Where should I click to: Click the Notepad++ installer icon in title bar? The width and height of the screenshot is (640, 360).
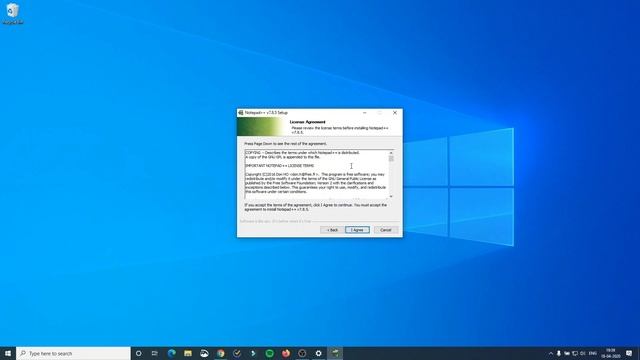tap(241, 113)
